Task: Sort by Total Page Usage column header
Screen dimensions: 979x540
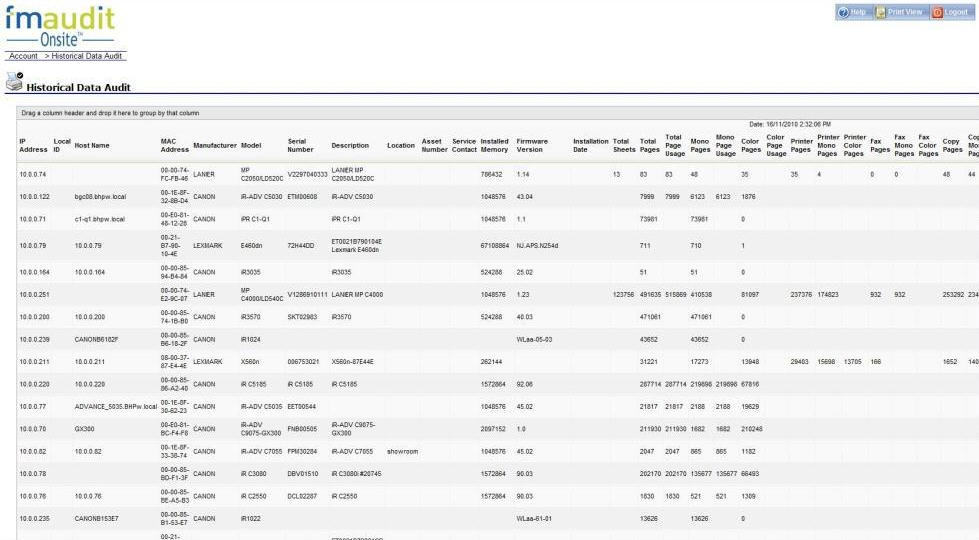Action: point(675,145)
